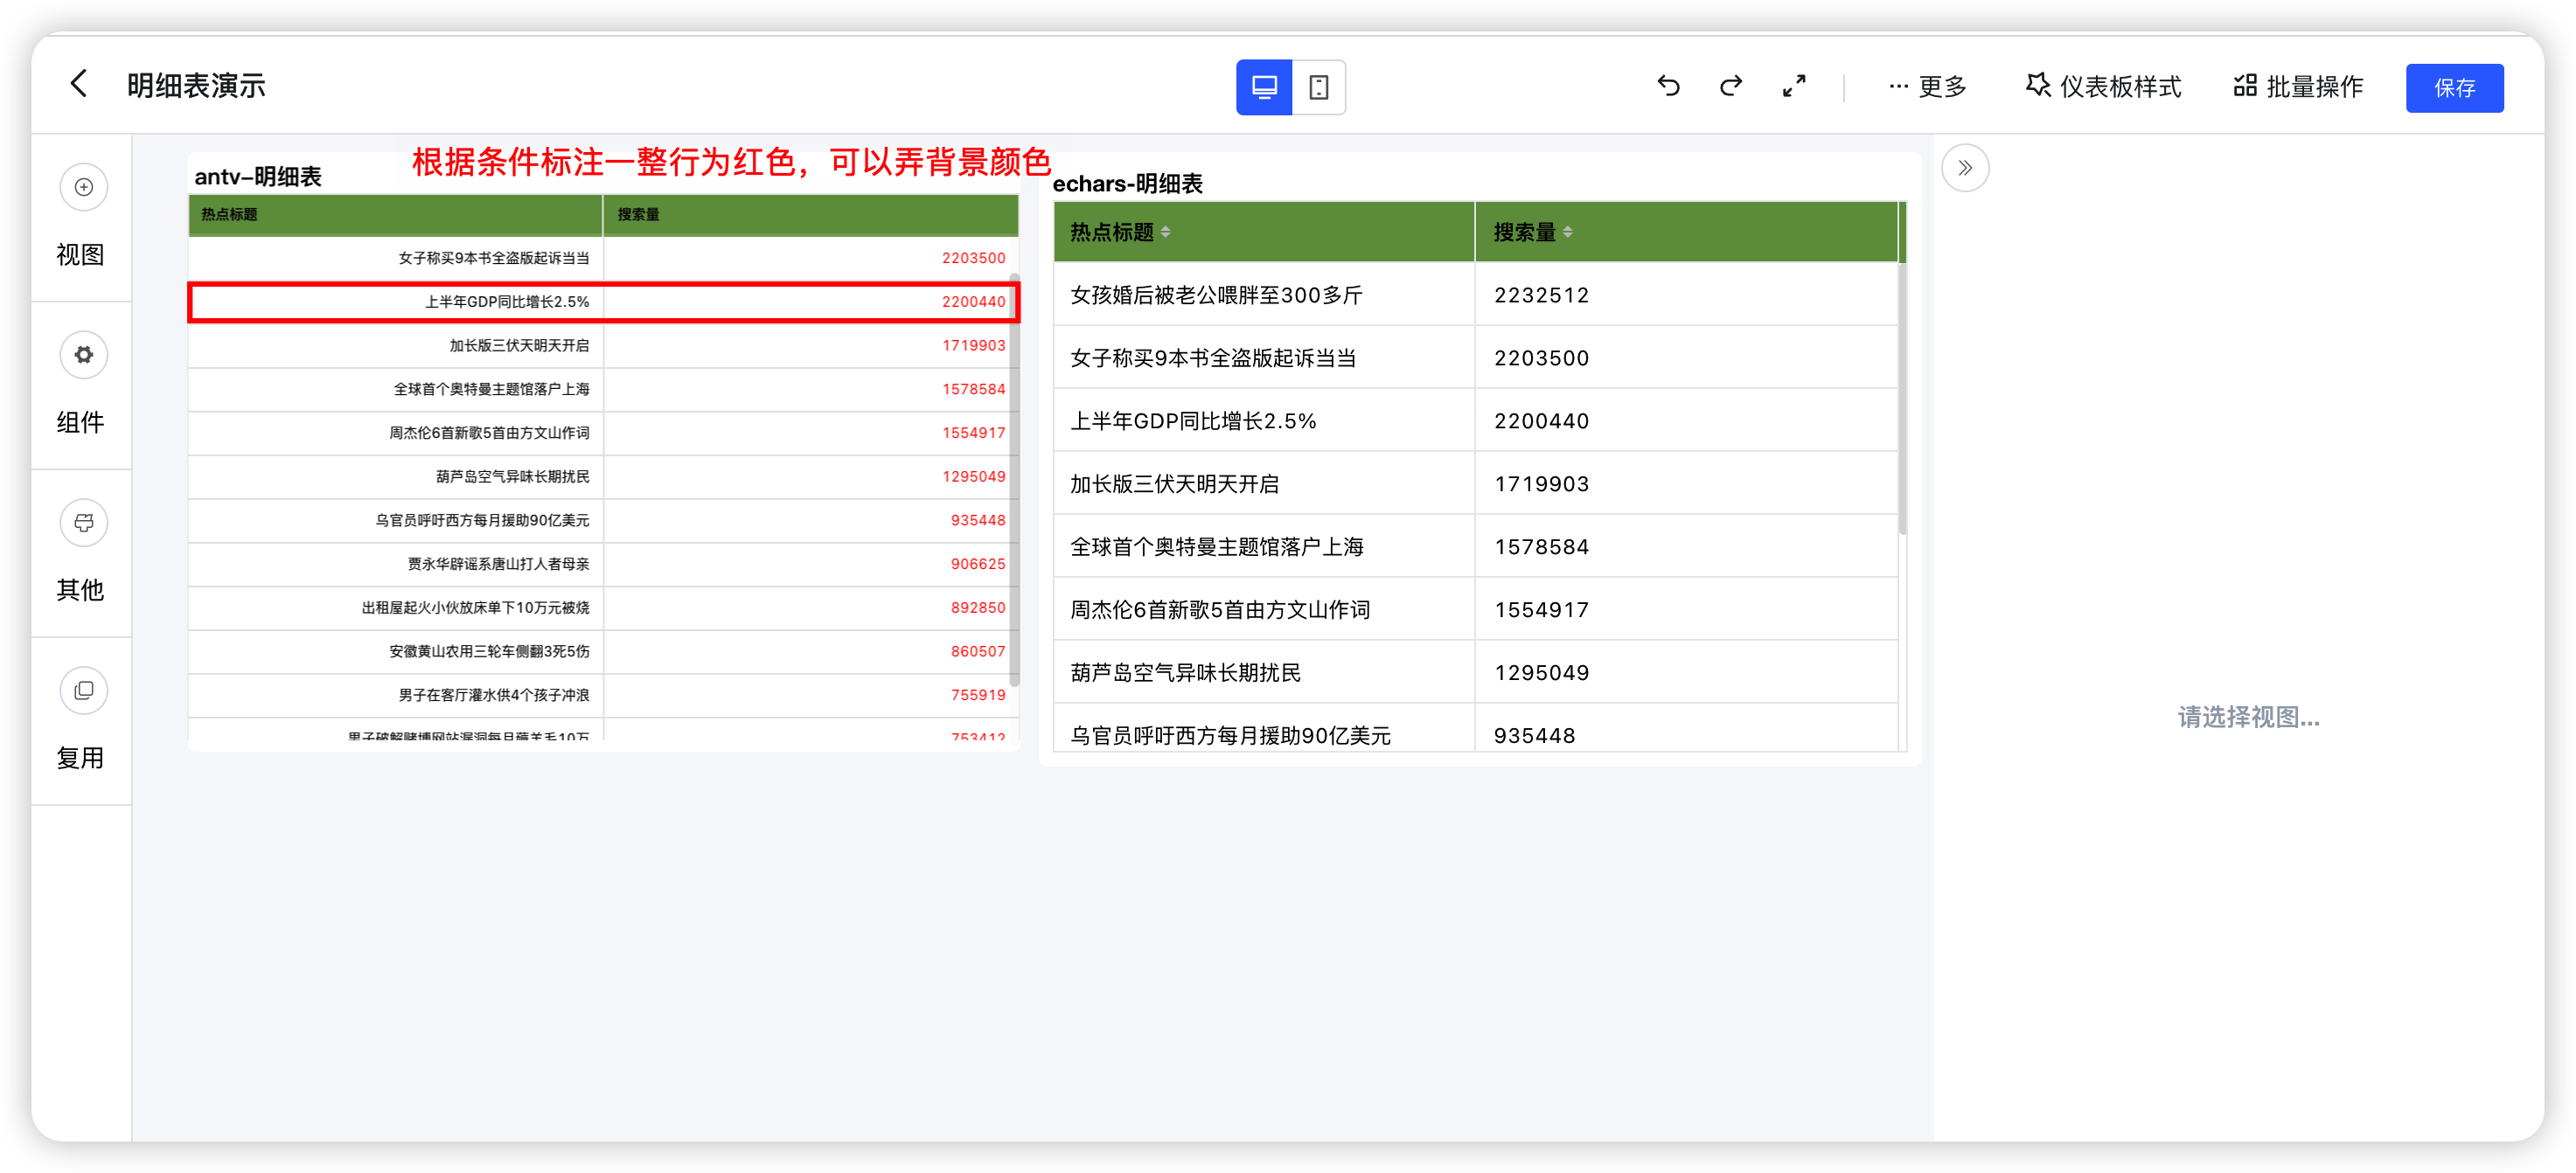Switch to mobile preview mode
The width and height of the screenshot is (2576, 1173).
(1320, 87)
